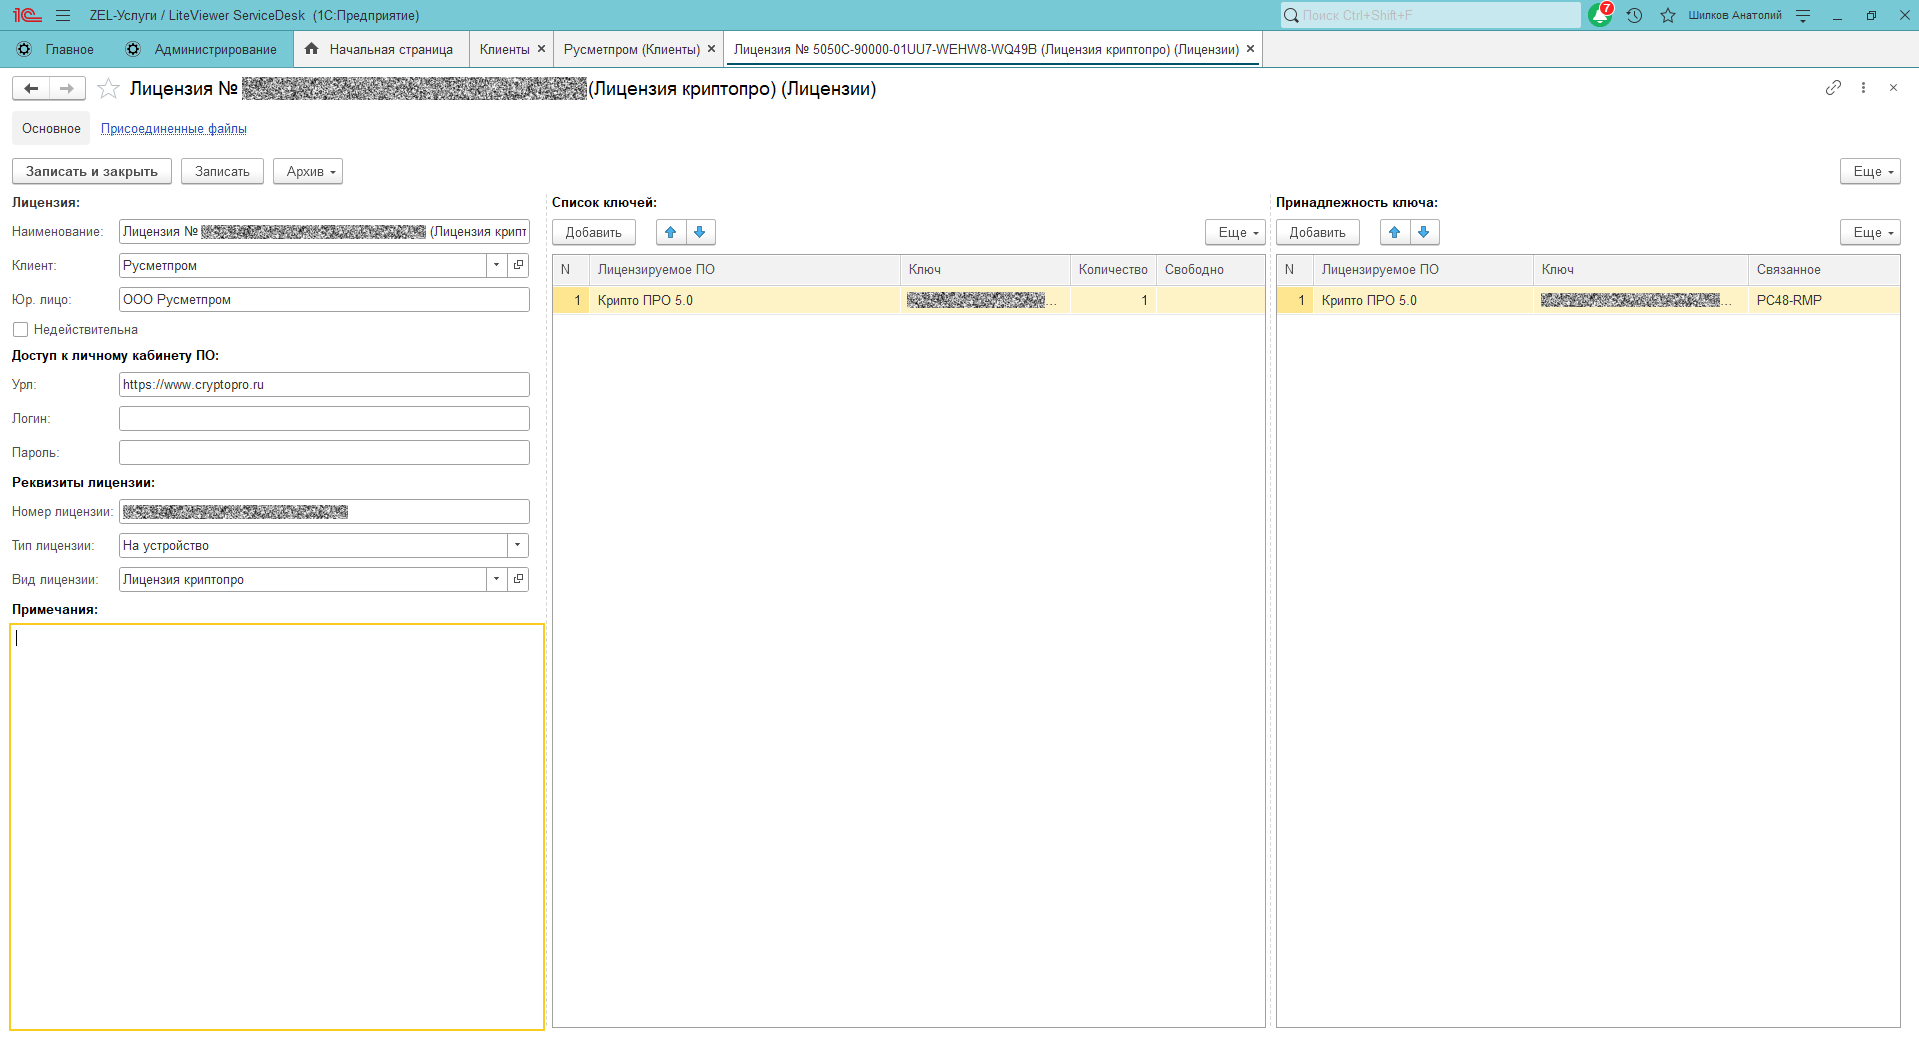Click inside the Примечания text area

coord(277,827)
